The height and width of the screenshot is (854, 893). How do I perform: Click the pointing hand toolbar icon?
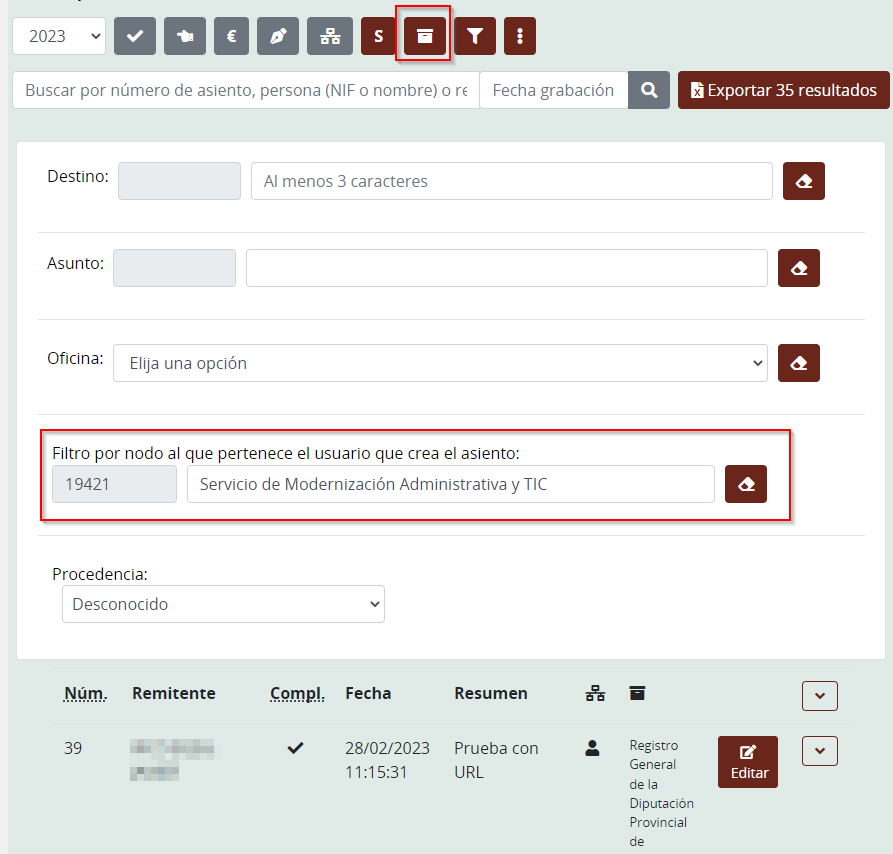pos(185,36)
